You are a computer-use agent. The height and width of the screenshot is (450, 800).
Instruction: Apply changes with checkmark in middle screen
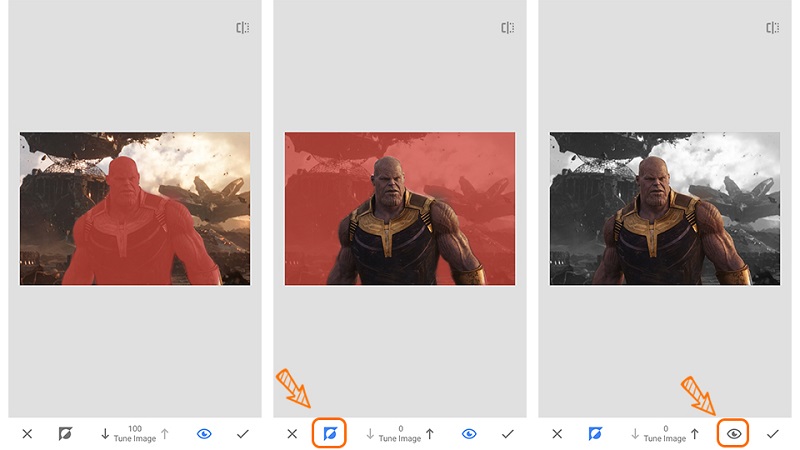[x=508, y=434]
